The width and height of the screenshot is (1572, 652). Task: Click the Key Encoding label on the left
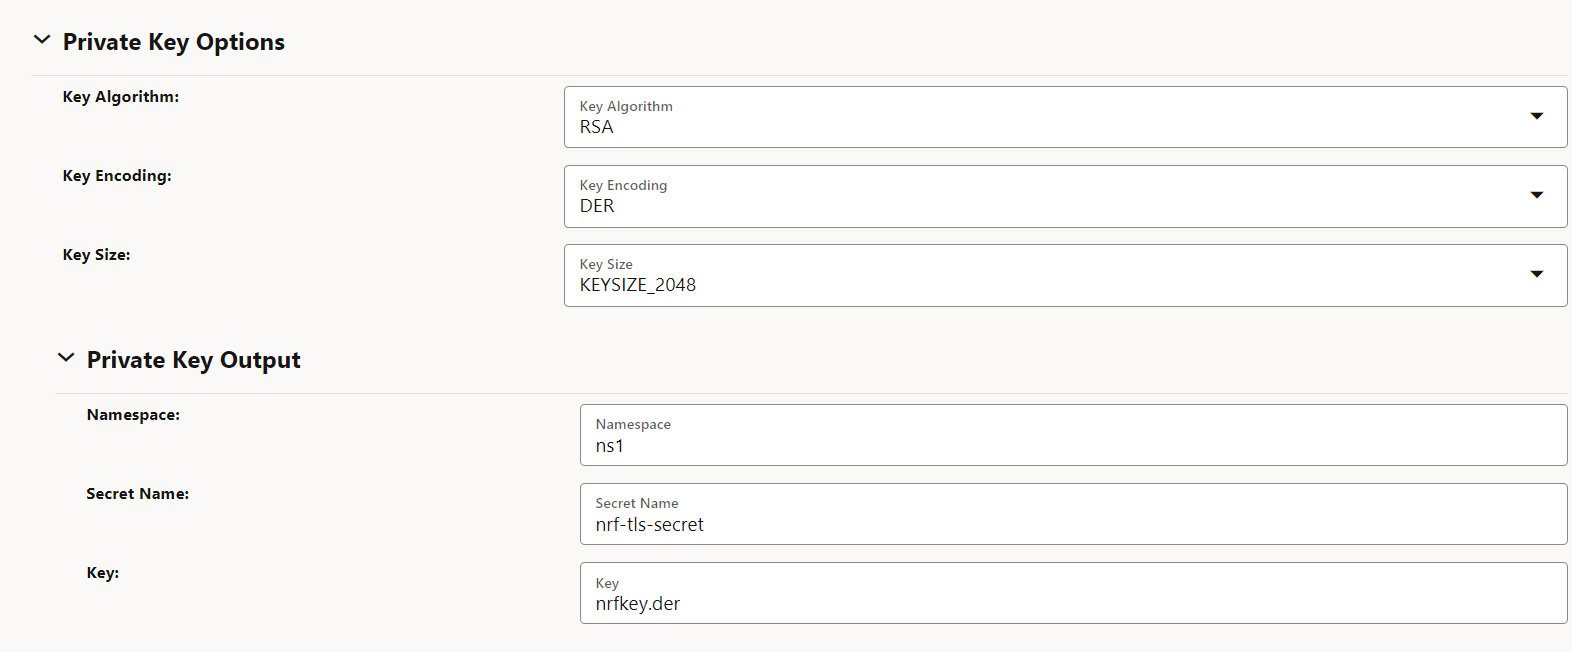117,175
